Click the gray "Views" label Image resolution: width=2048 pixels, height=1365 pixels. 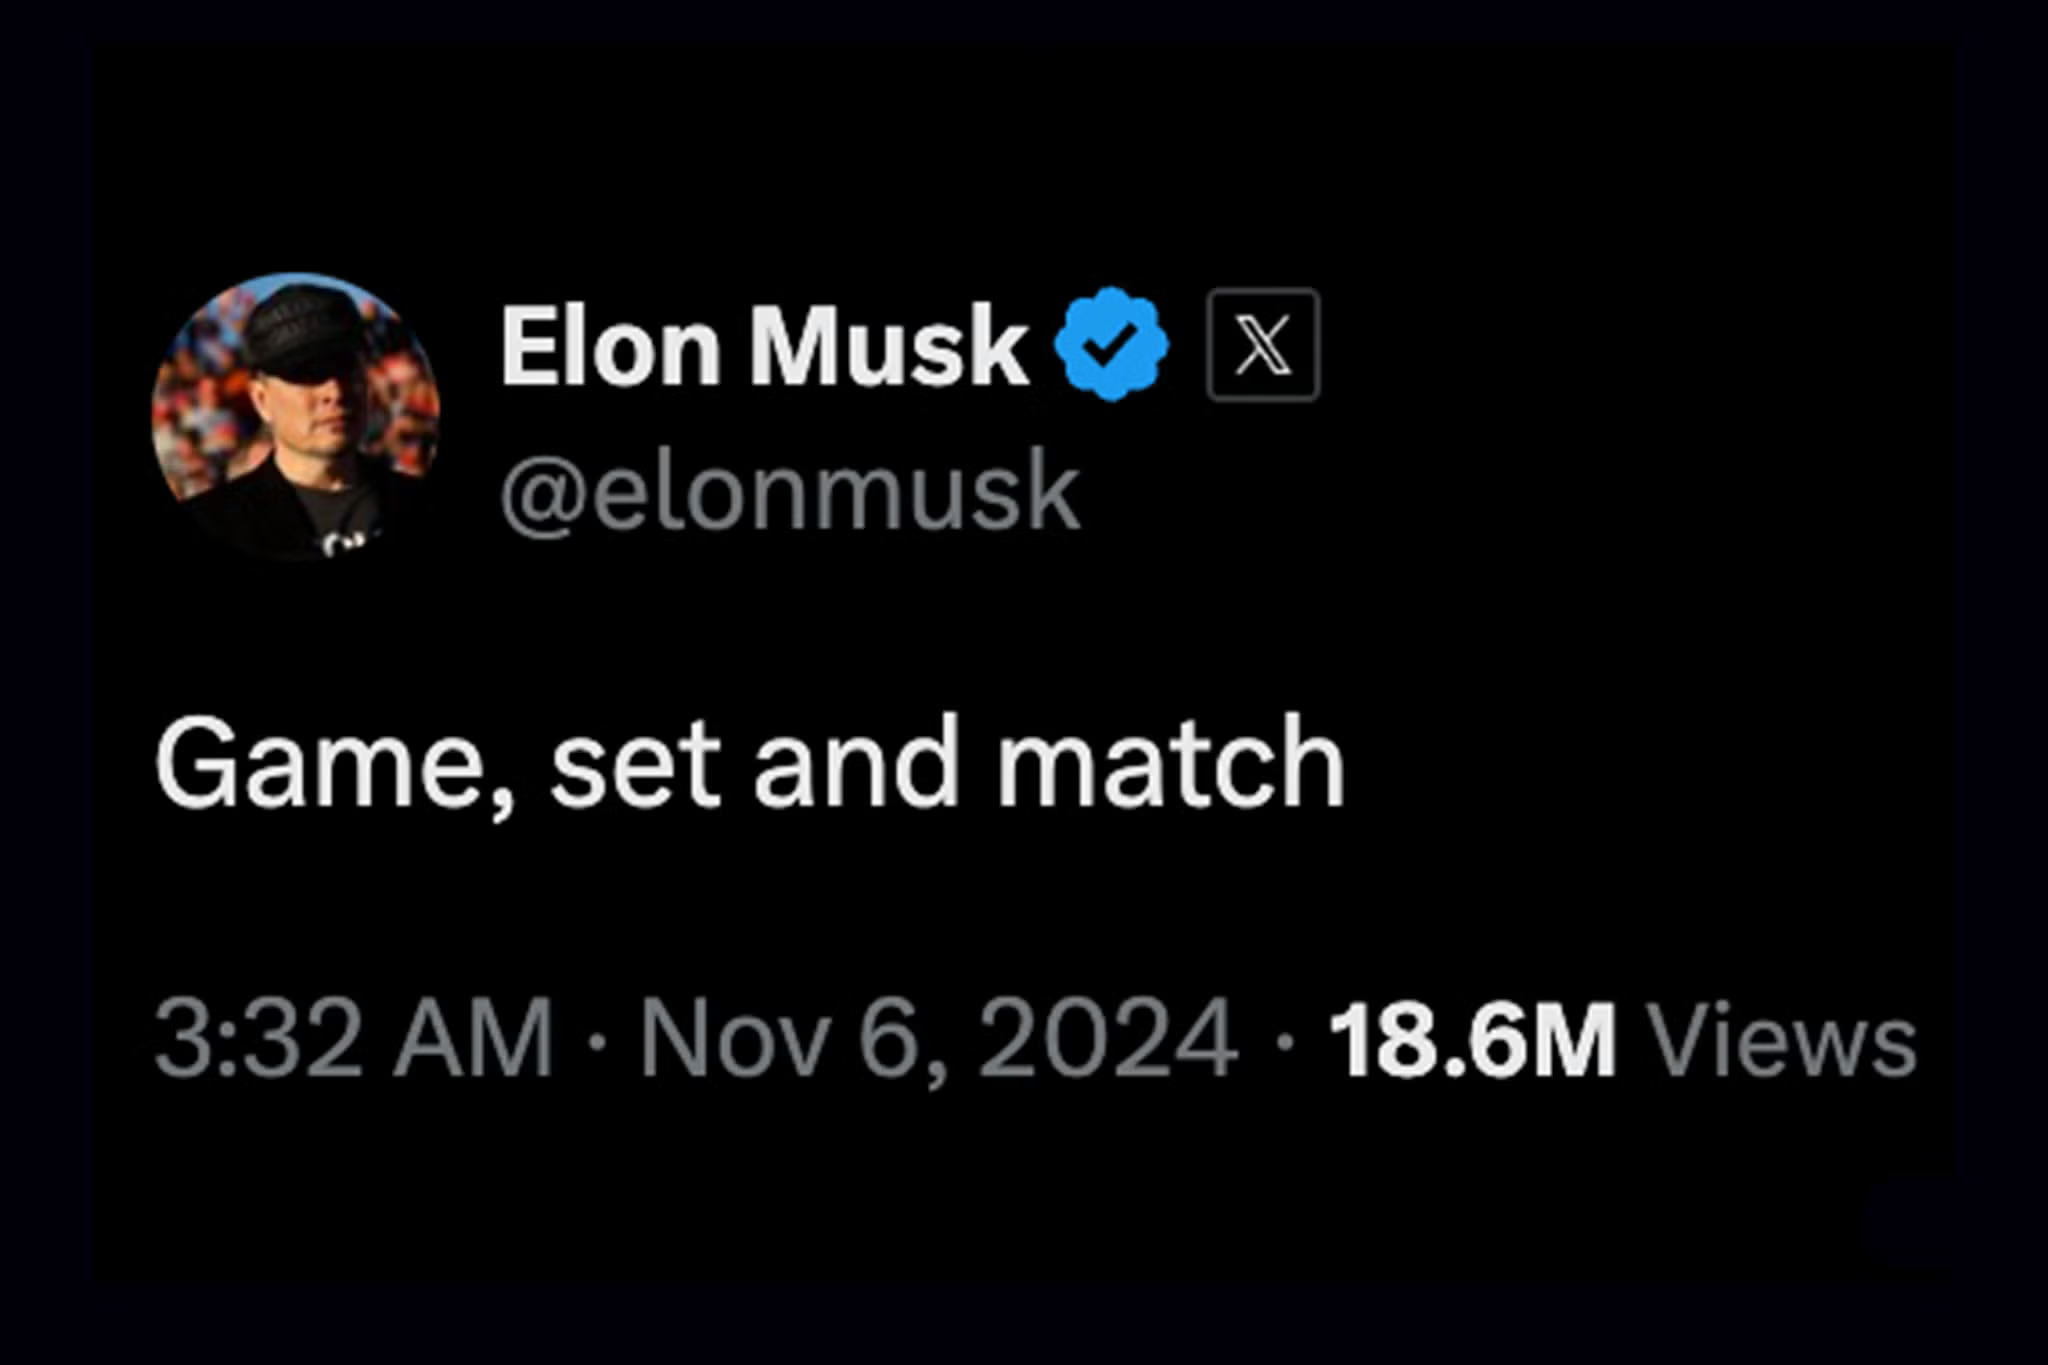[x=1782, y=1039]
